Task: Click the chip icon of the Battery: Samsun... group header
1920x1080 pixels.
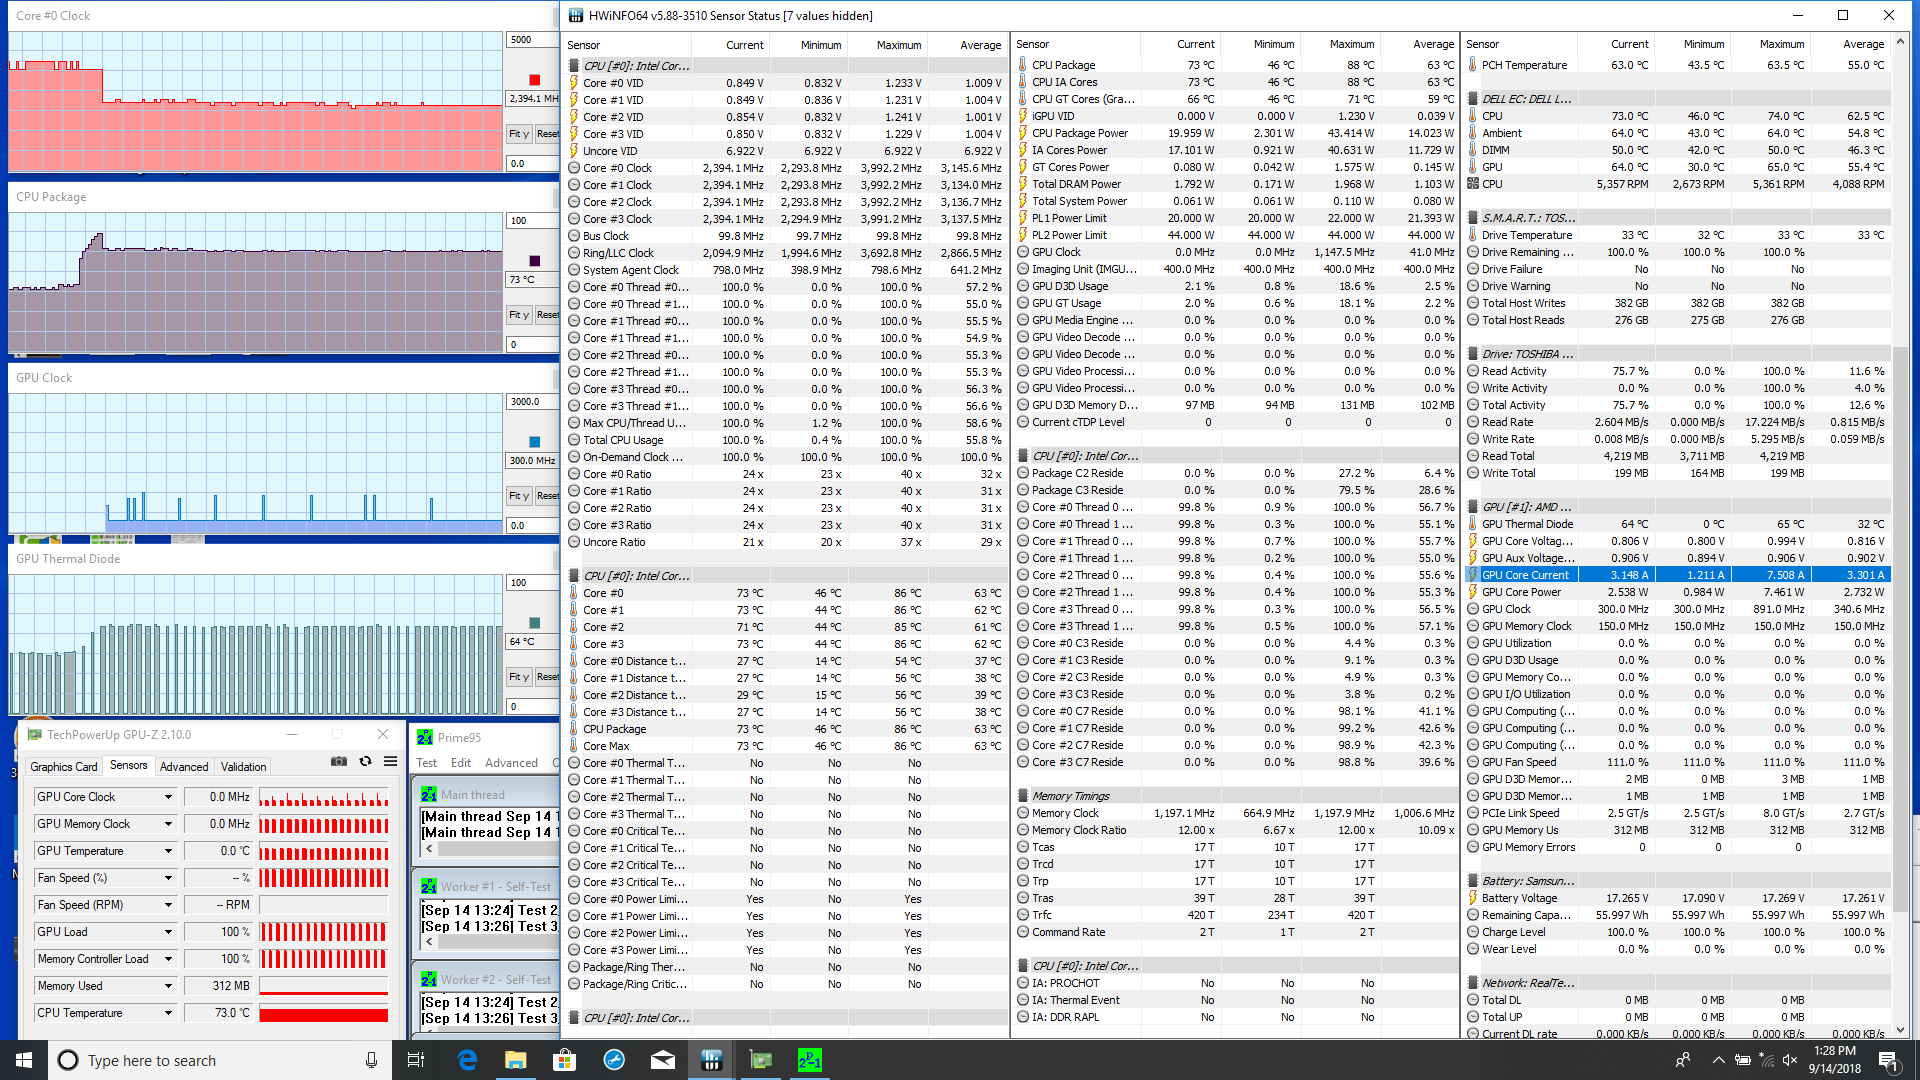Action: pos(1473,881)
